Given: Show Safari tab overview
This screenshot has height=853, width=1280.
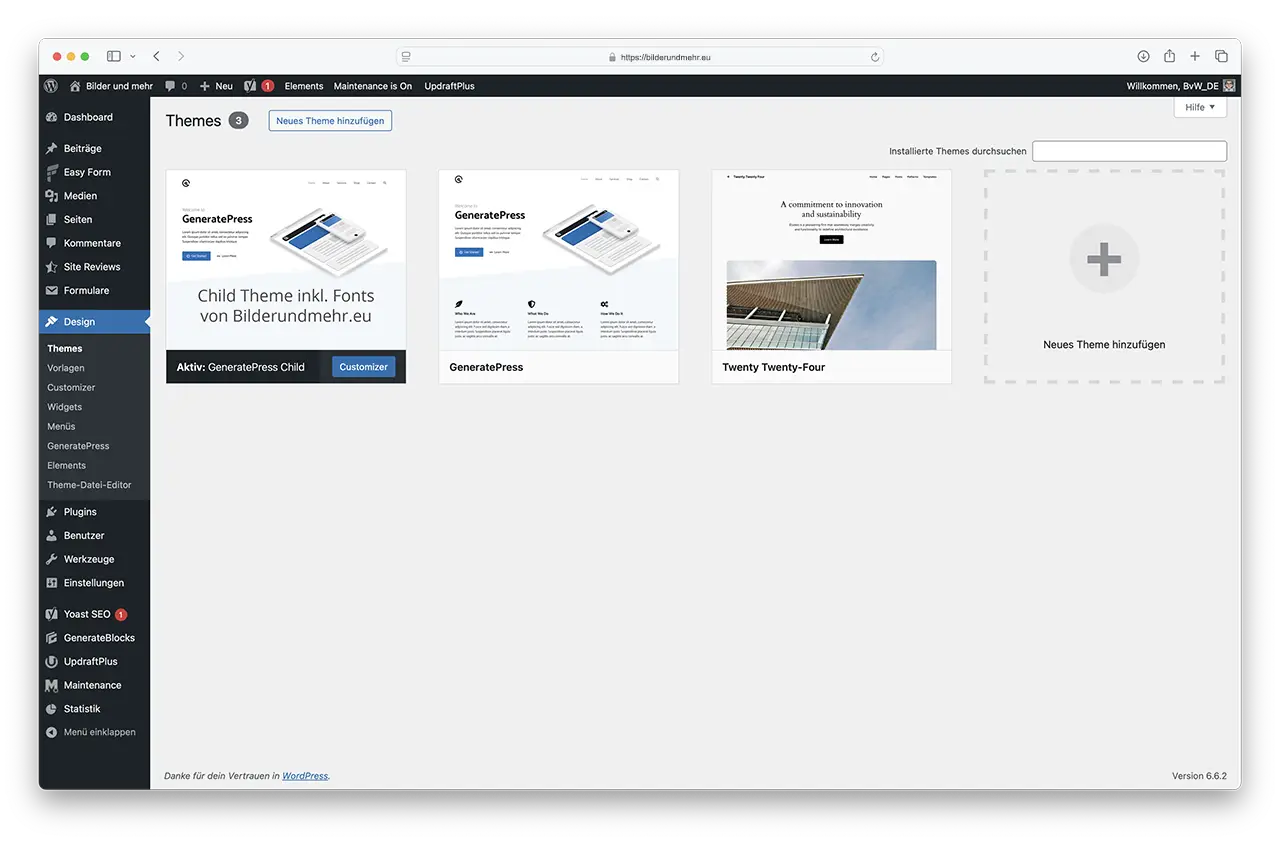Looking at the screenshot, I should point(1221,56).
